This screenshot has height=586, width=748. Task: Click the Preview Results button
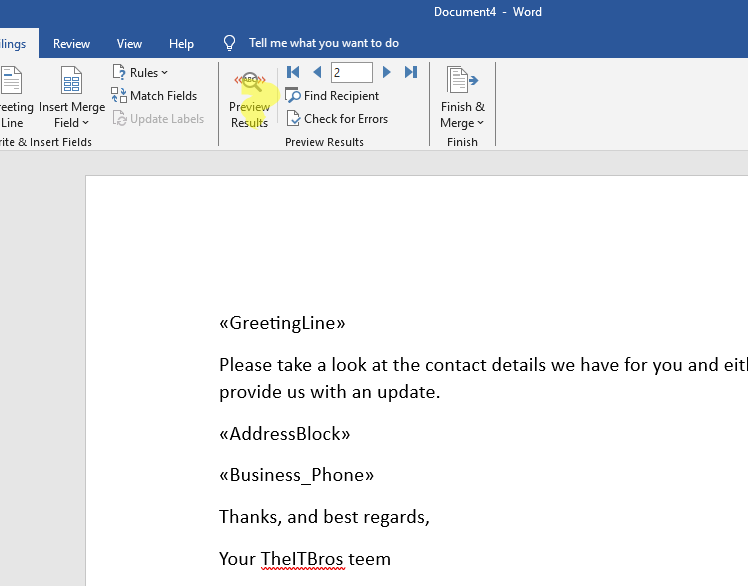249,100
